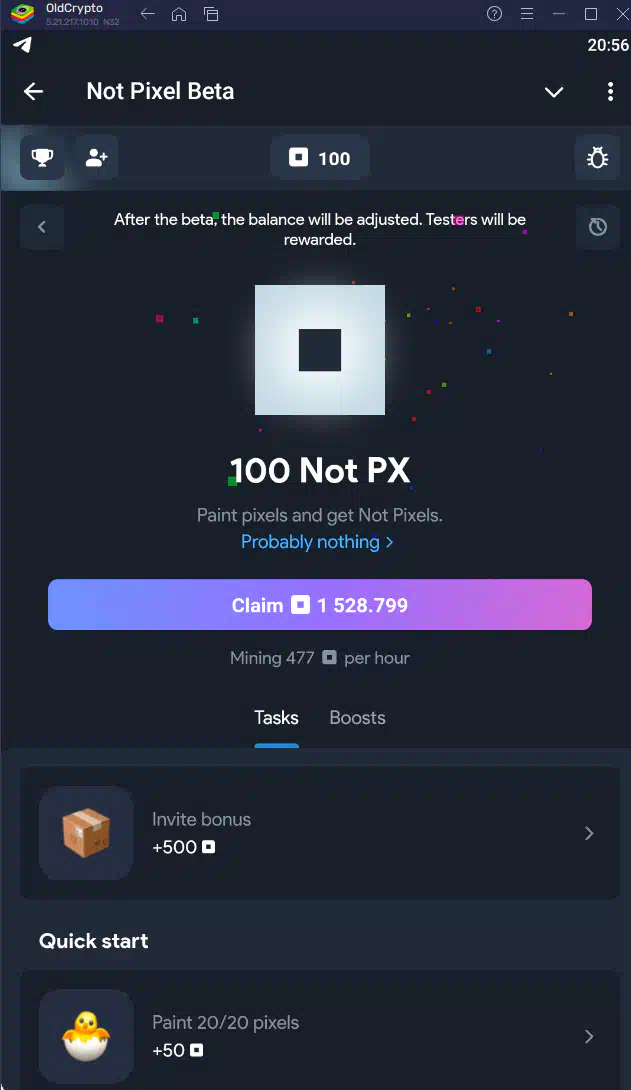Screen dimensions: 631x1090
Task: Open the trophy leaderboard icon
Action: (42, 158)
